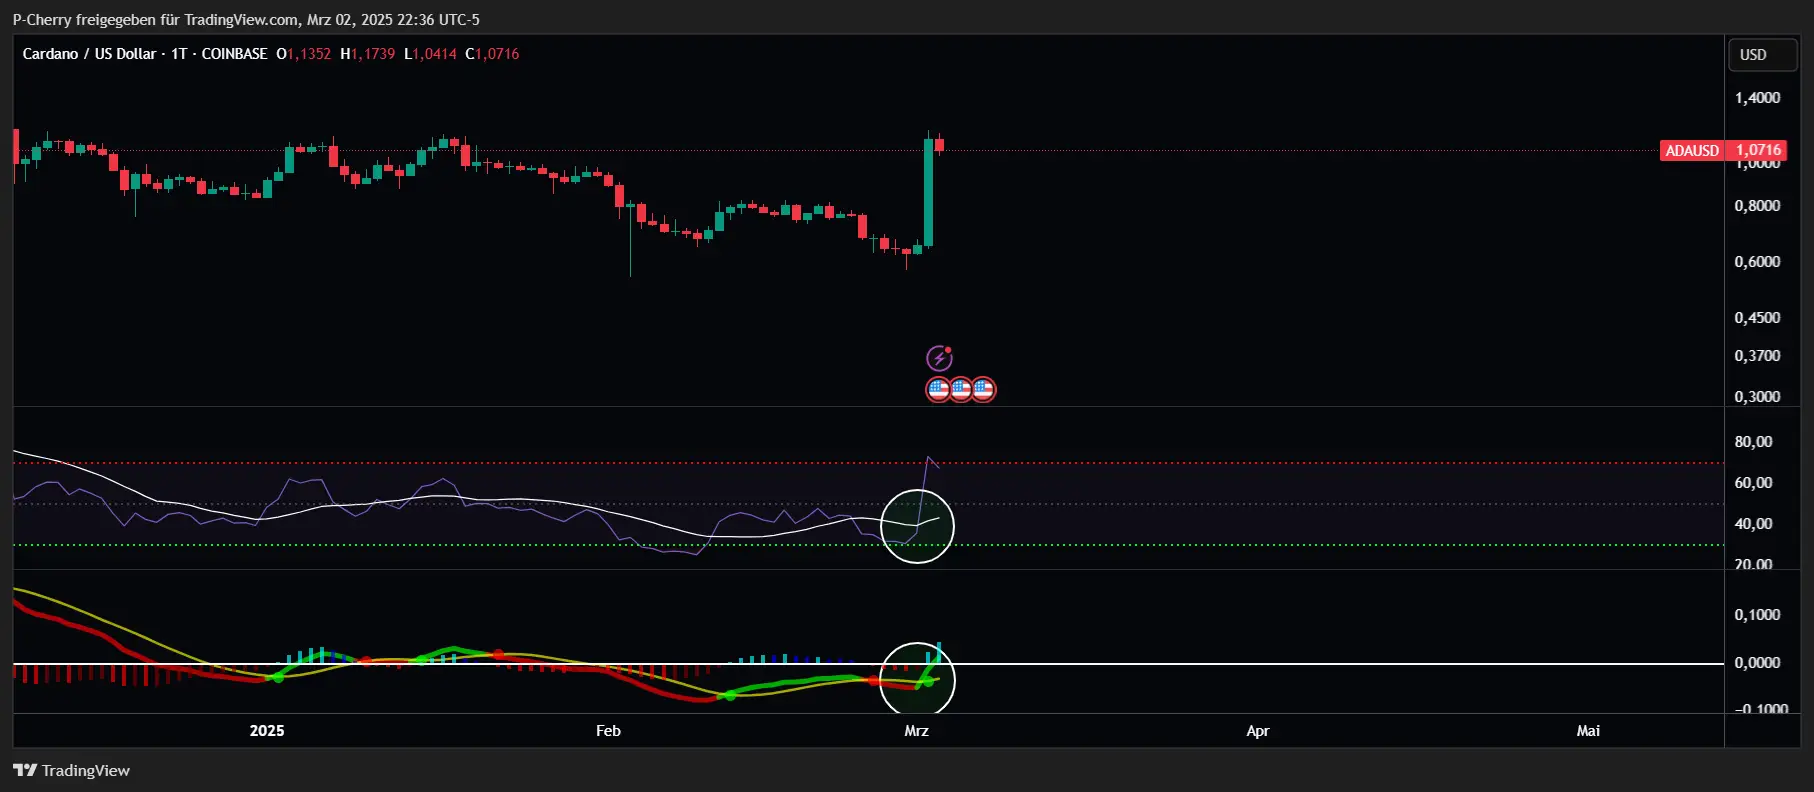Click the purple lightning bolt event icon
Screen dimensions: 1814x792
click(x=939, y=357)
